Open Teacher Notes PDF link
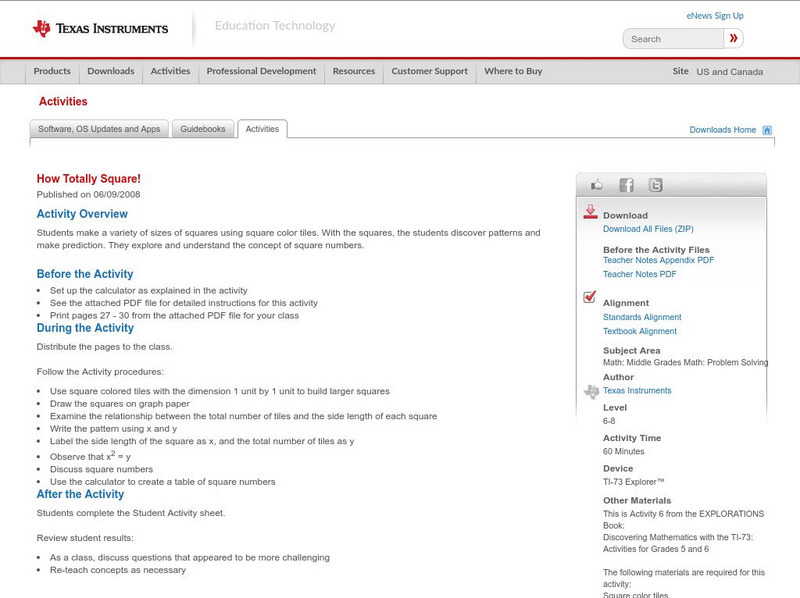This screenshot has height=598, width=800. coord(639,274)
